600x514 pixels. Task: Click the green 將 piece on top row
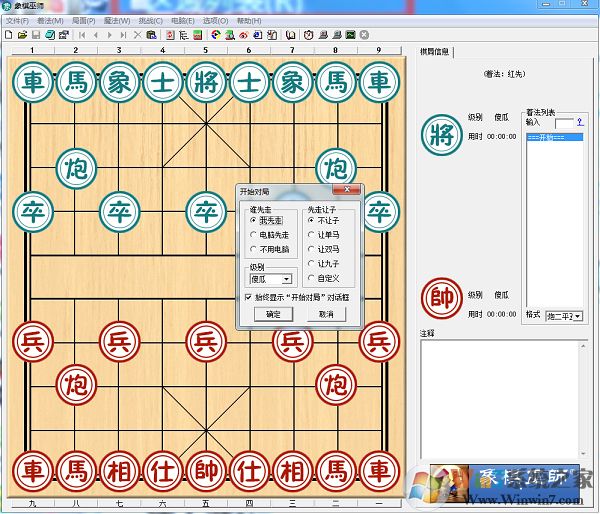(x=206, y=82)
